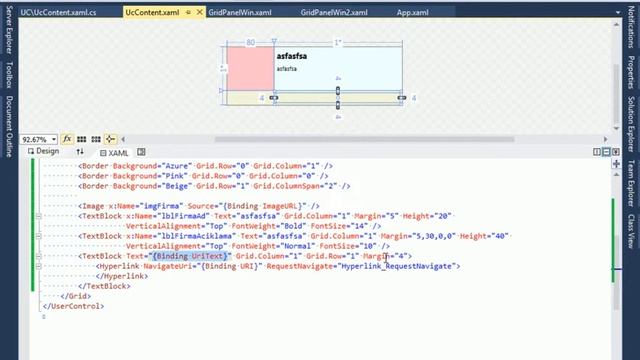The width and height of the screenshot is (640, 360).
Task: Click the plus split-editor icon
Action: coord(616,164)
